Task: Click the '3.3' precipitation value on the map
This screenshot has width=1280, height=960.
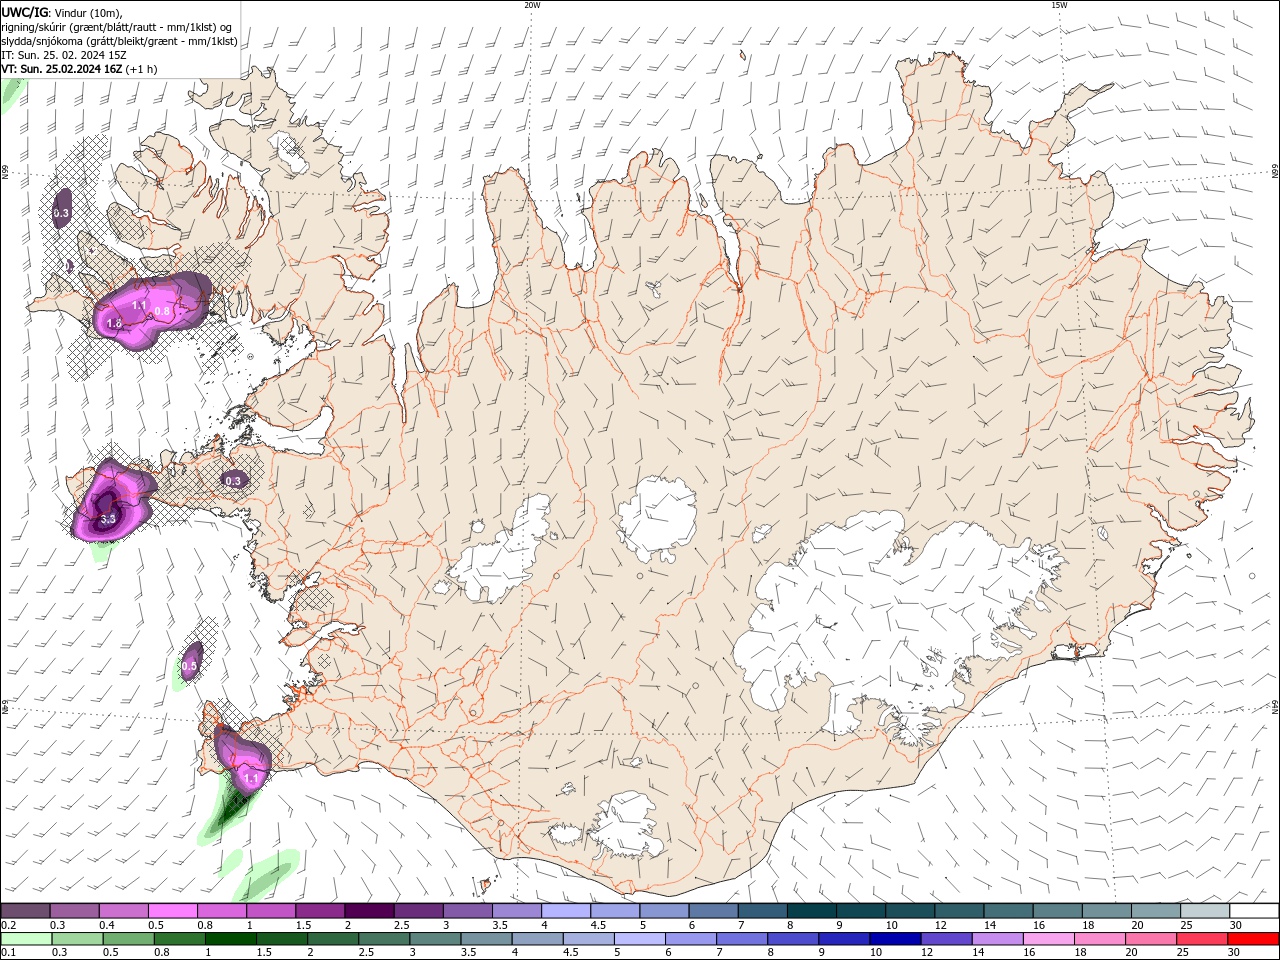Action: point(109,520)
